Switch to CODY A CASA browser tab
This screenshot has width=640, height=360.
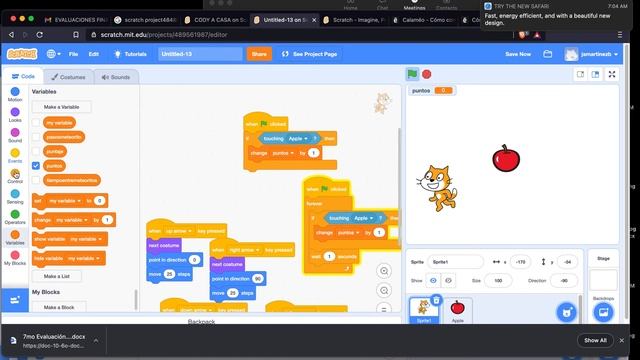(216, 20)
